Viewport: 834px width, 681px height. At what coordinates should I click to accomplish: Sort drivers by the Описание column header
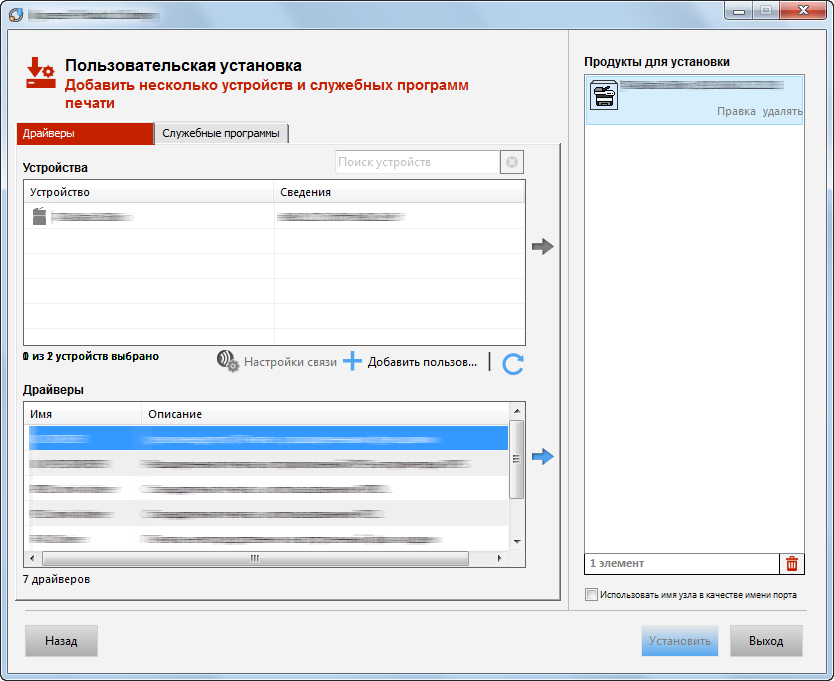click(x=325, y=414)
